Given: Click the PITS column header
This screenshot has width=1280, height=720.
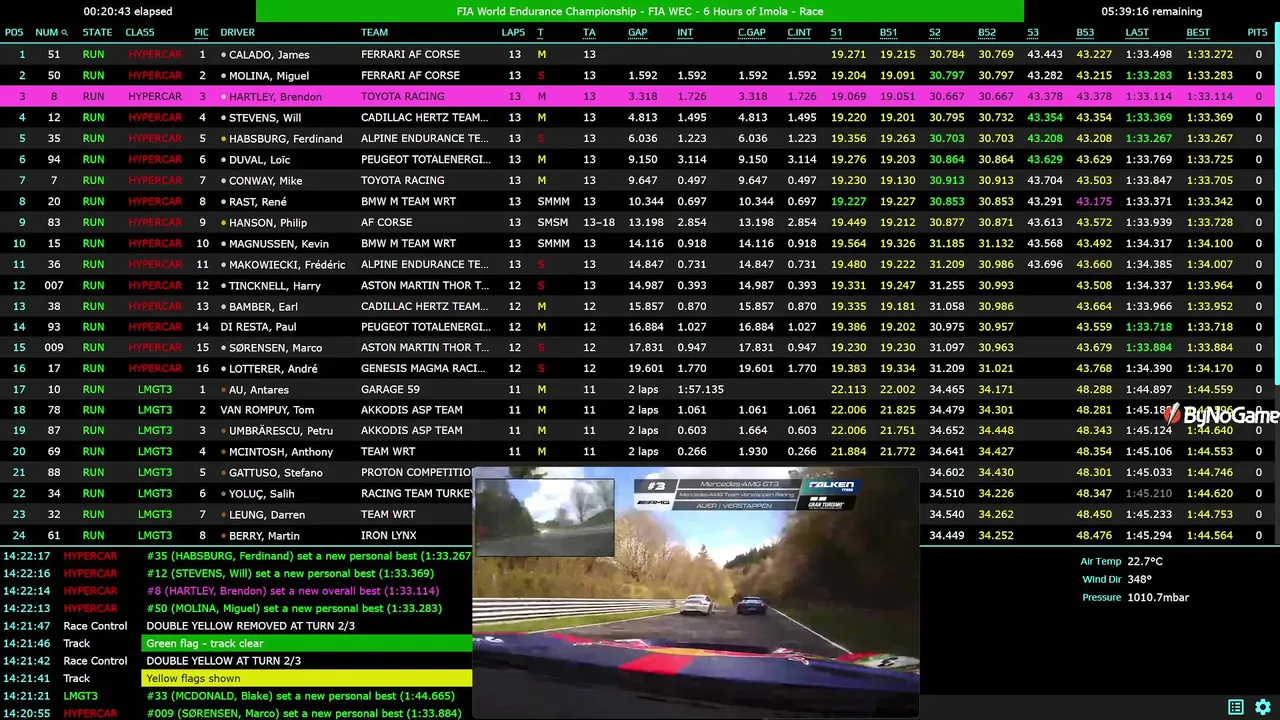Looking at the screenshot, I should pyautogui.click(x=1257, y=33).
